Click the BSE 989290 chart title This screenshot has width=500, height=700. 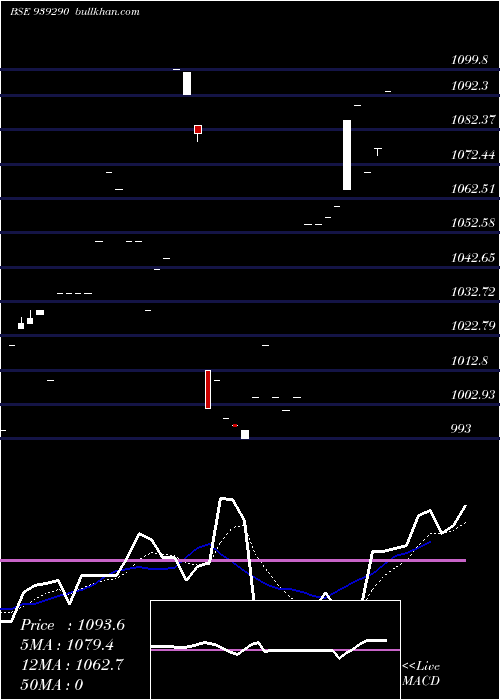[40, 11]
